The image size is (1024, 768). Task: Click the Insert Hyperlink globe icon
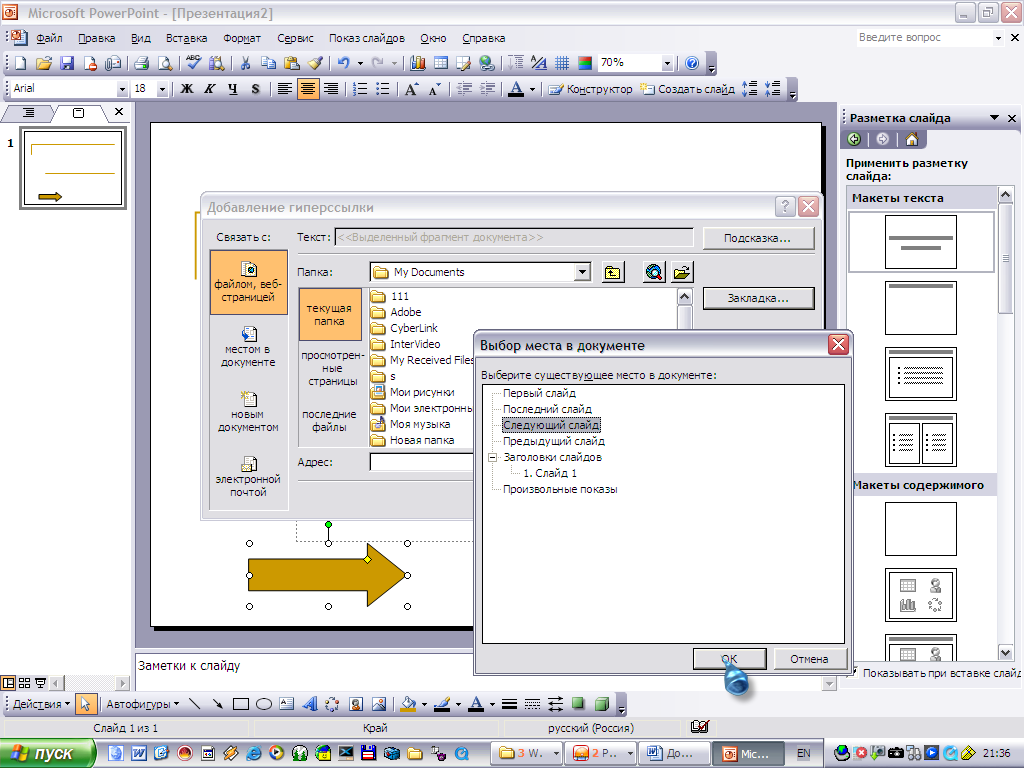pyautogui.click(x=487, y=63)
